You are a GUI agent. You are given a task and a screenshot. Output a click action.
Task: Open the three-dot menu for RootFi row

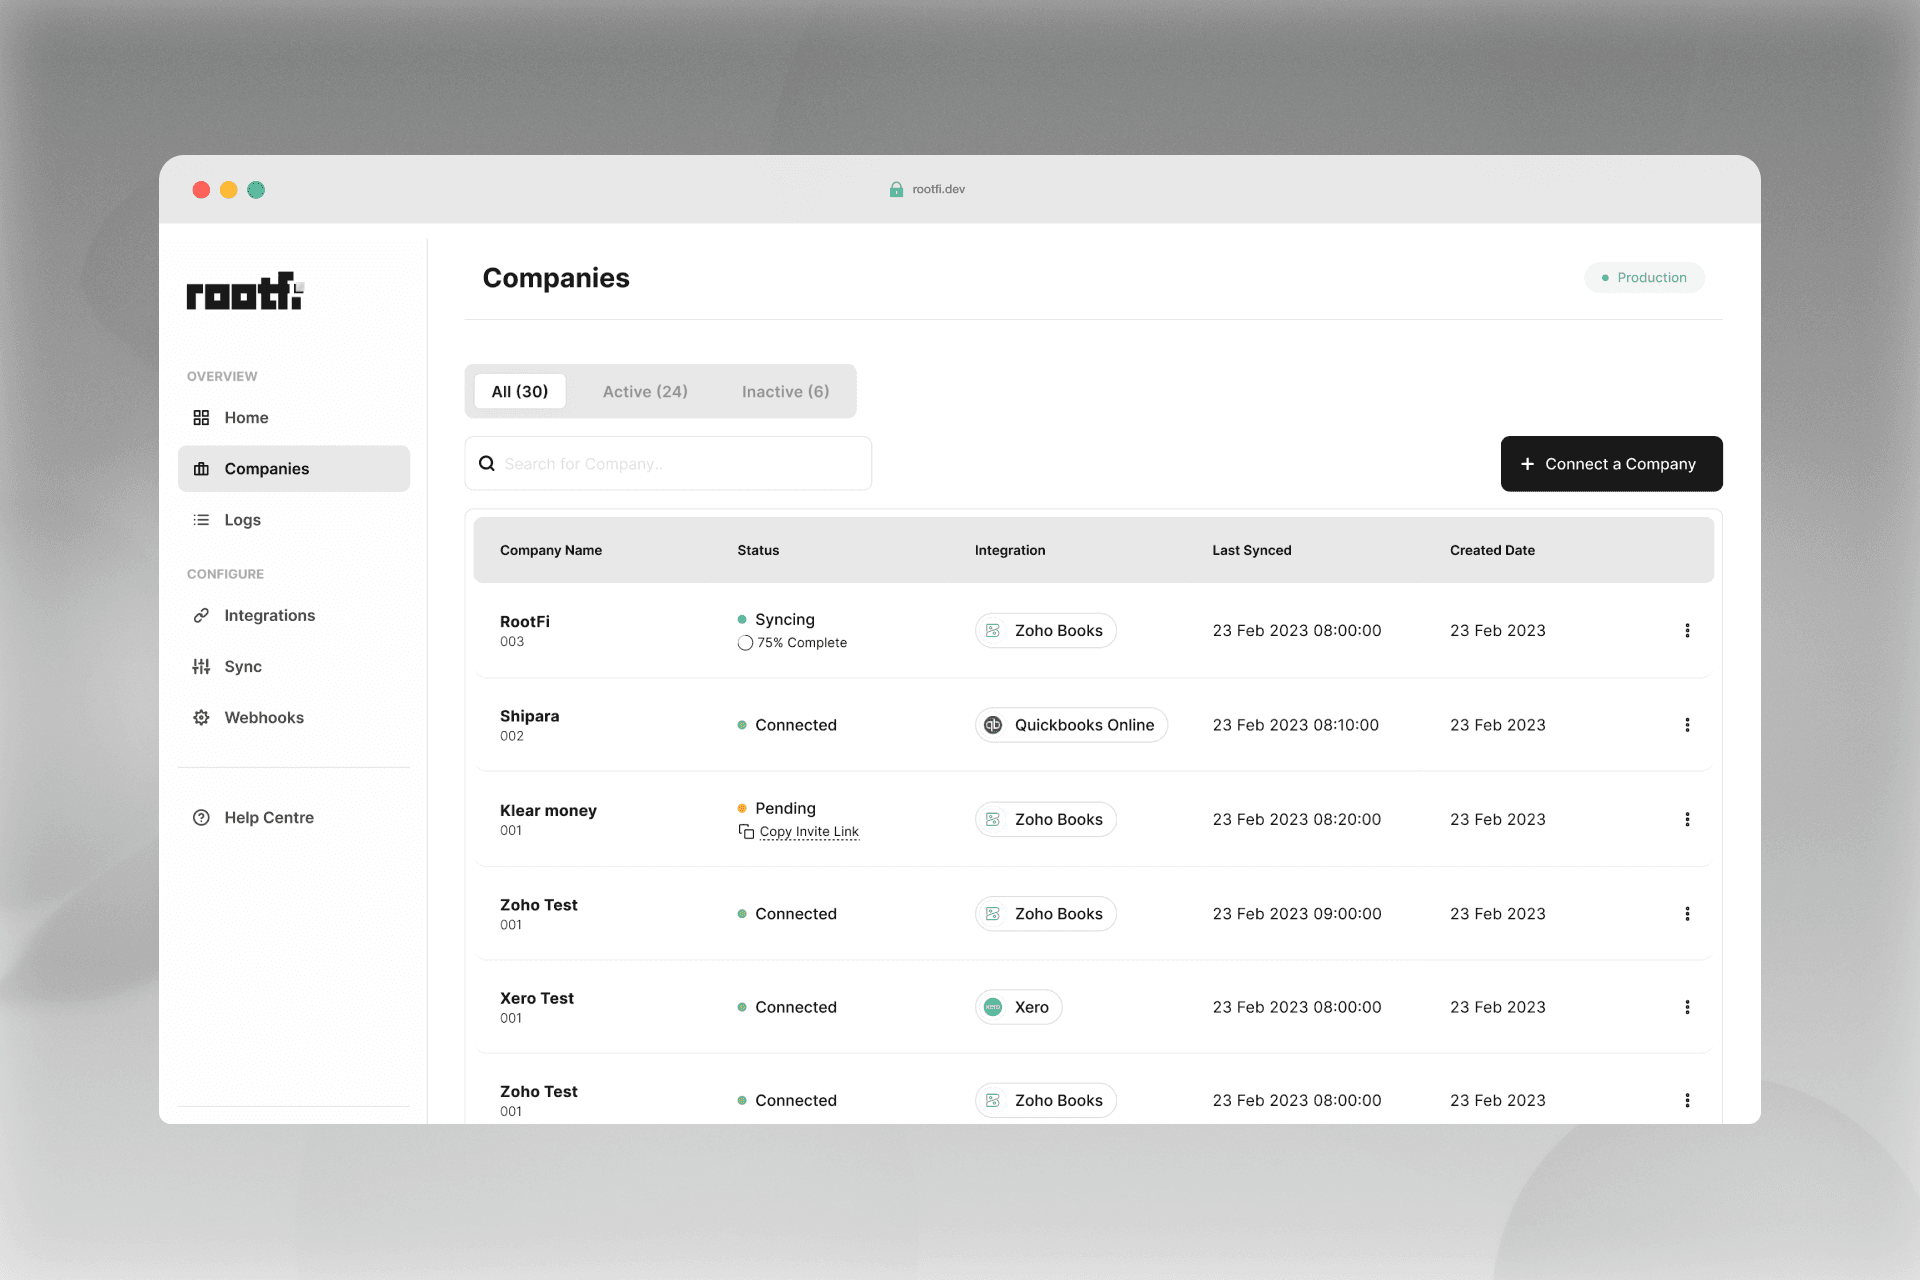click(1687, 630)
